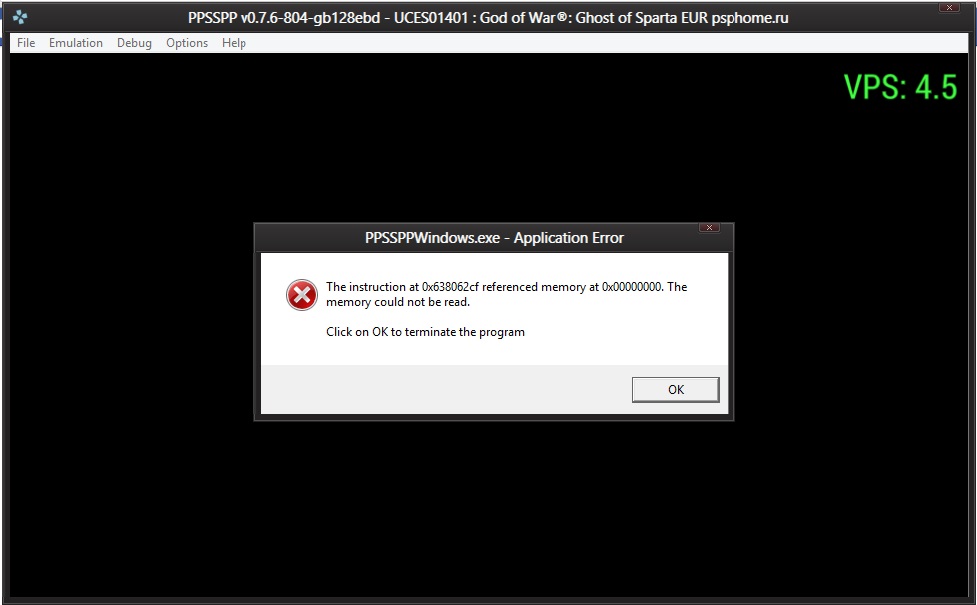
Task: Click the green VPS counter overlay
Action: click(900, 87)
